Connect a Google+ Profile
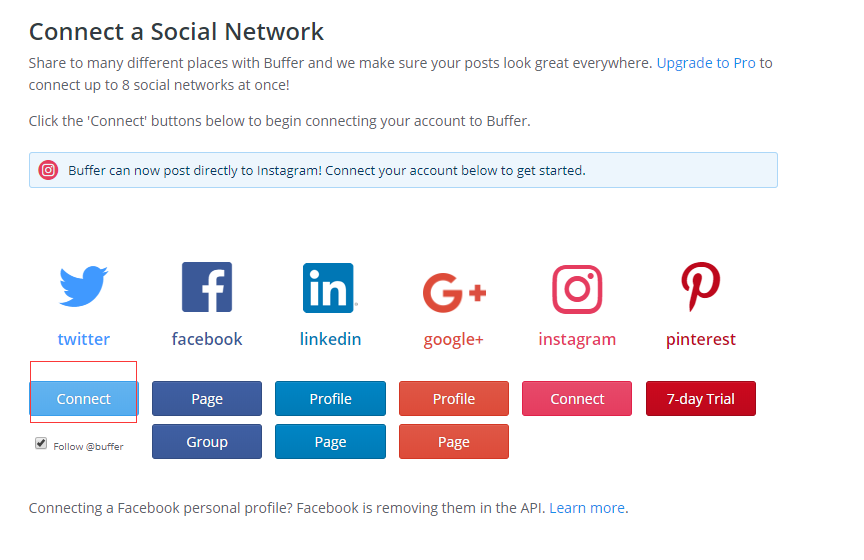 (x=454, y=399)
